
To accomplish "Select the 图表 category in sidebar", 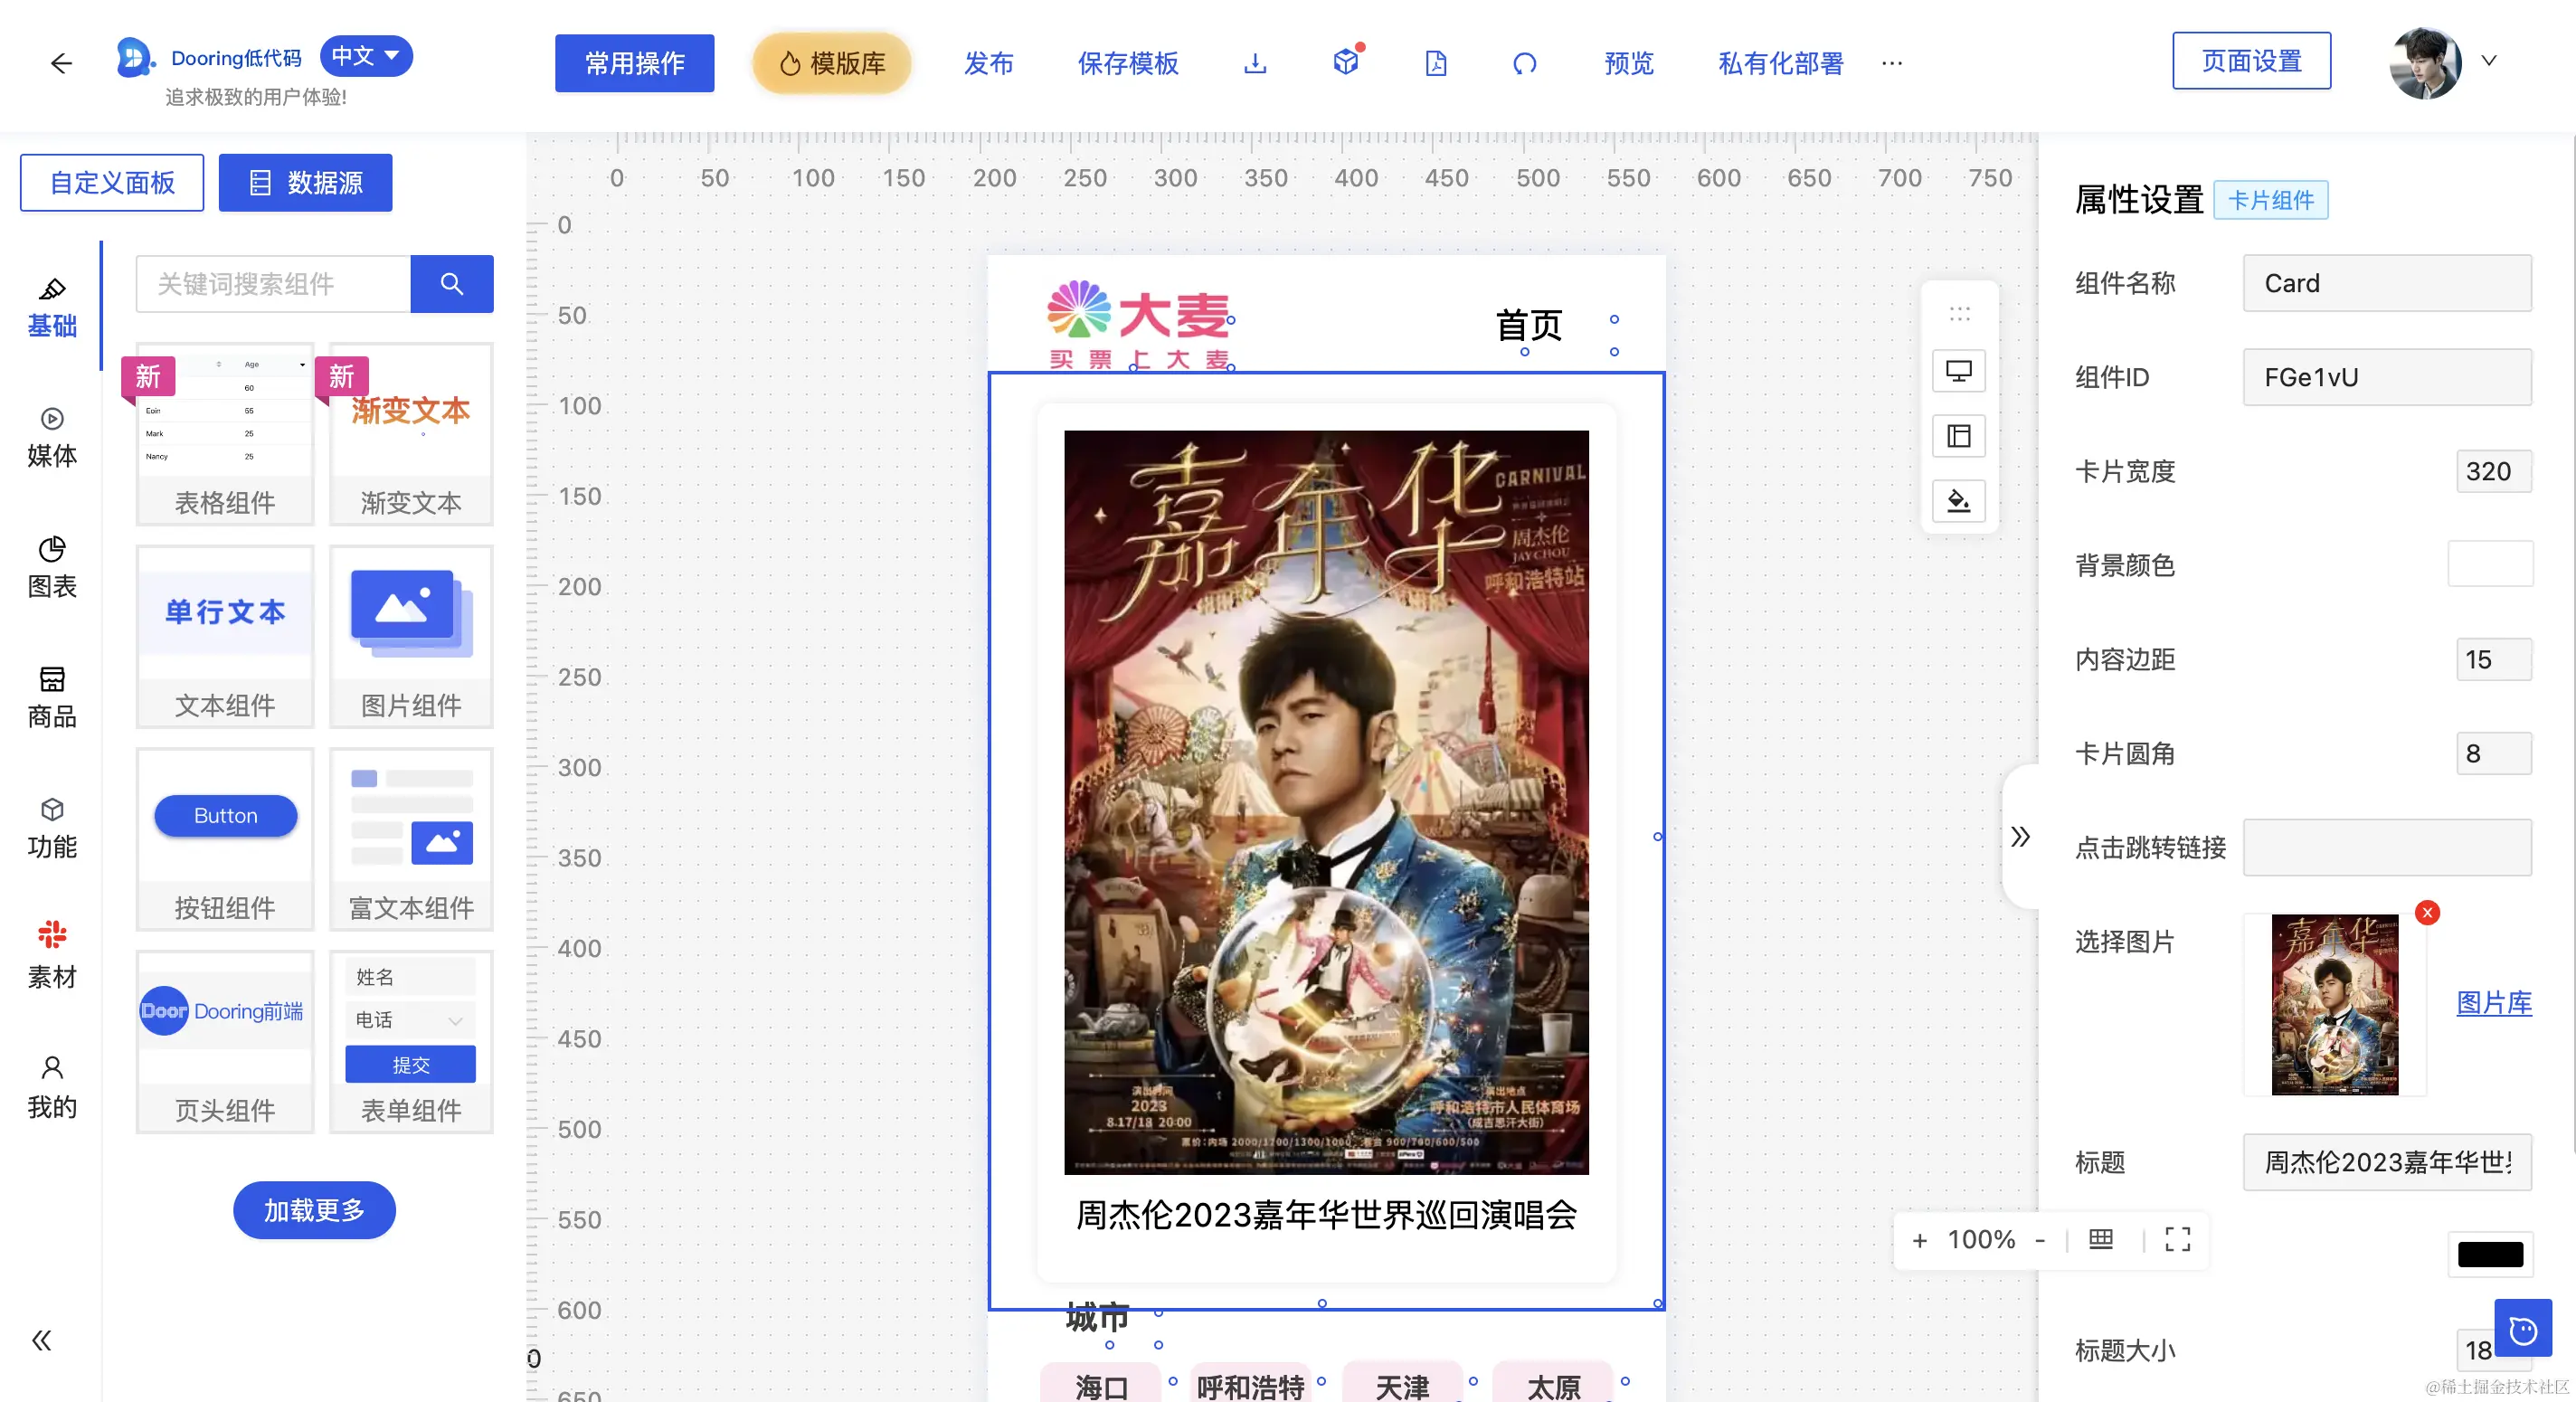I will point(52,568).
